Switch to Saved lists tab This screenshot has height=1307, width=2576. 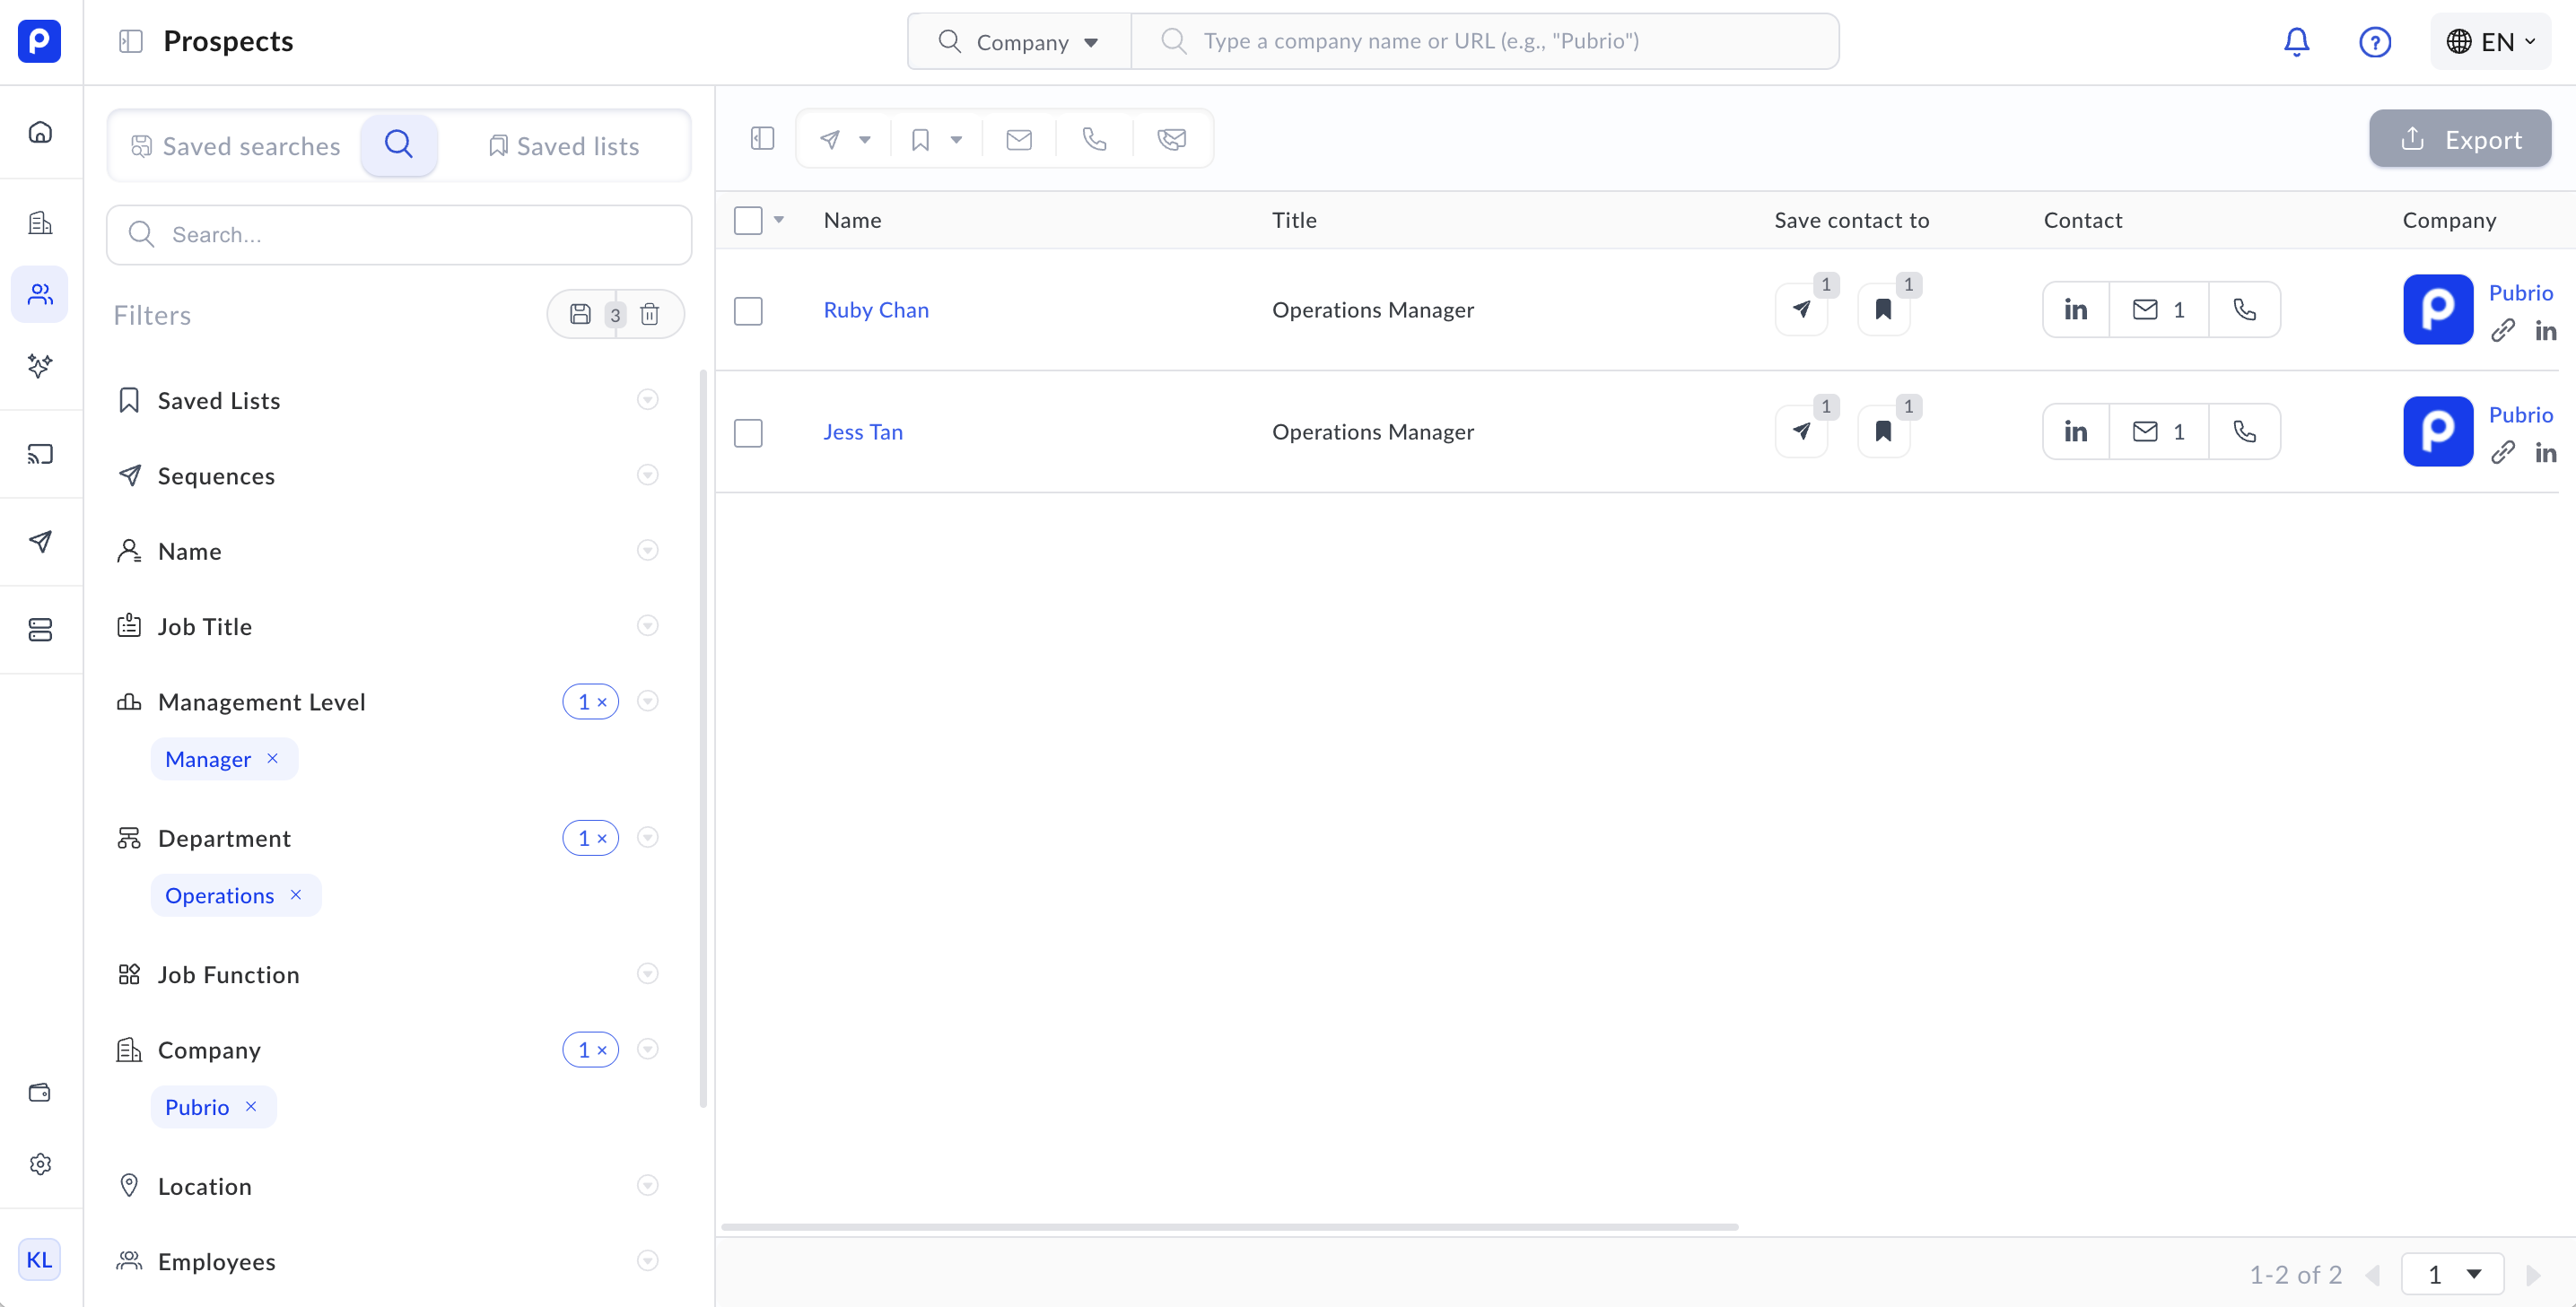point(564,146)
